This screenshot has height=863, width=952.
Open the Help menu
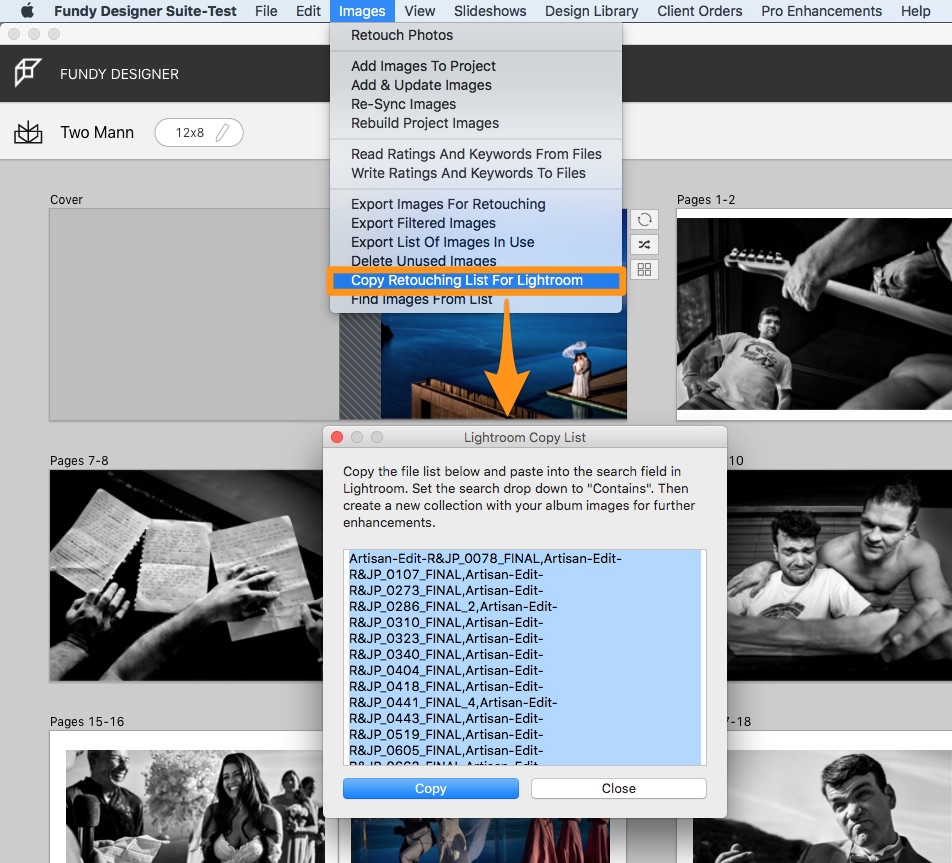tap(915, 11)
